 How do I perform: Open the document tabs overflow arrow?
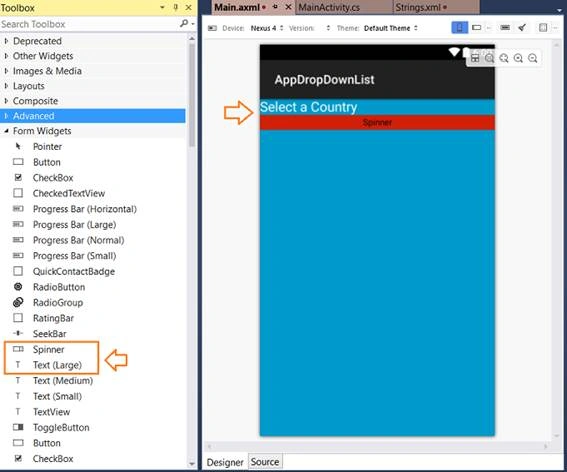(559, 10)
